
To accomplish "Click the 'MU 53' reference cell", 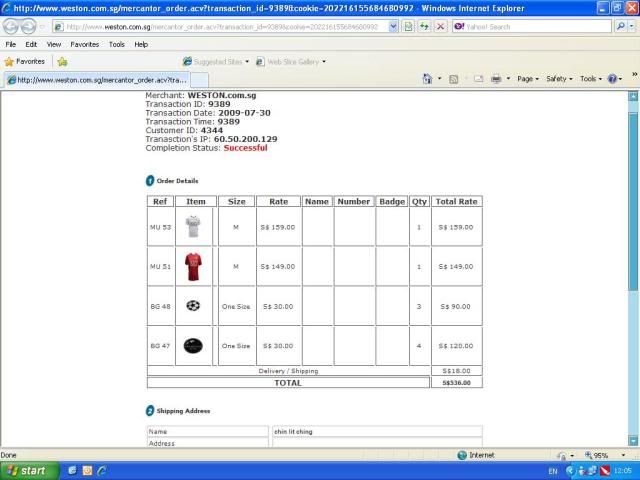I will pos(160,227).
